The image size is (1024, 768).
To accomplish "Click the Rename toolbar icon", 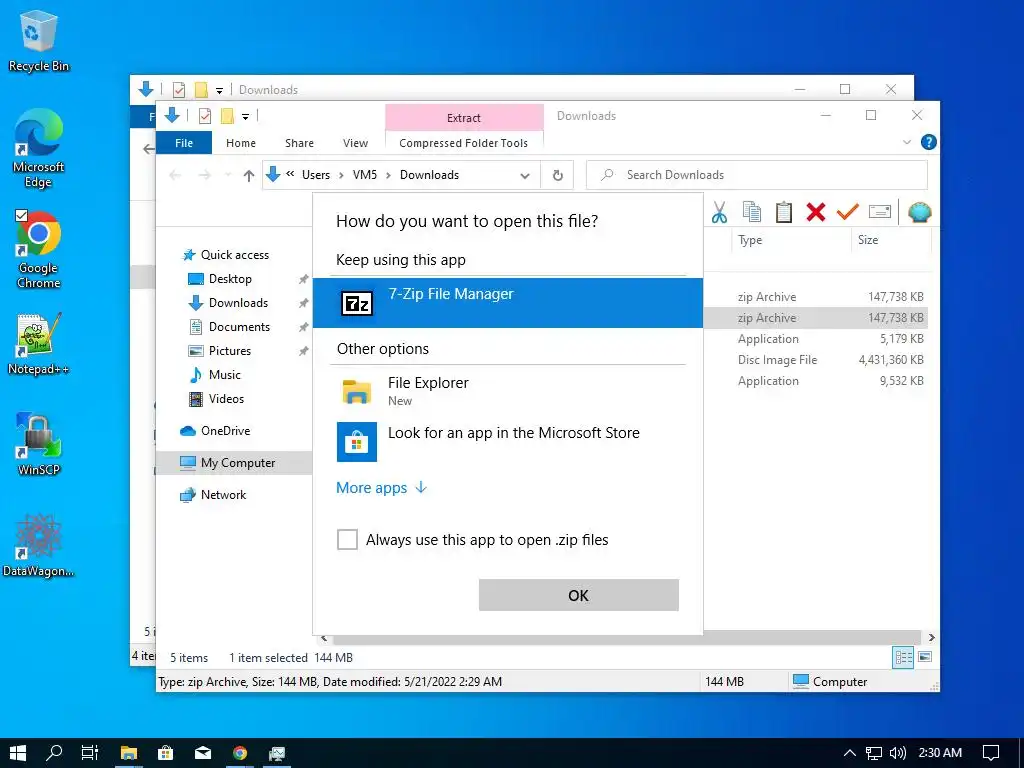I will [880, 212].
